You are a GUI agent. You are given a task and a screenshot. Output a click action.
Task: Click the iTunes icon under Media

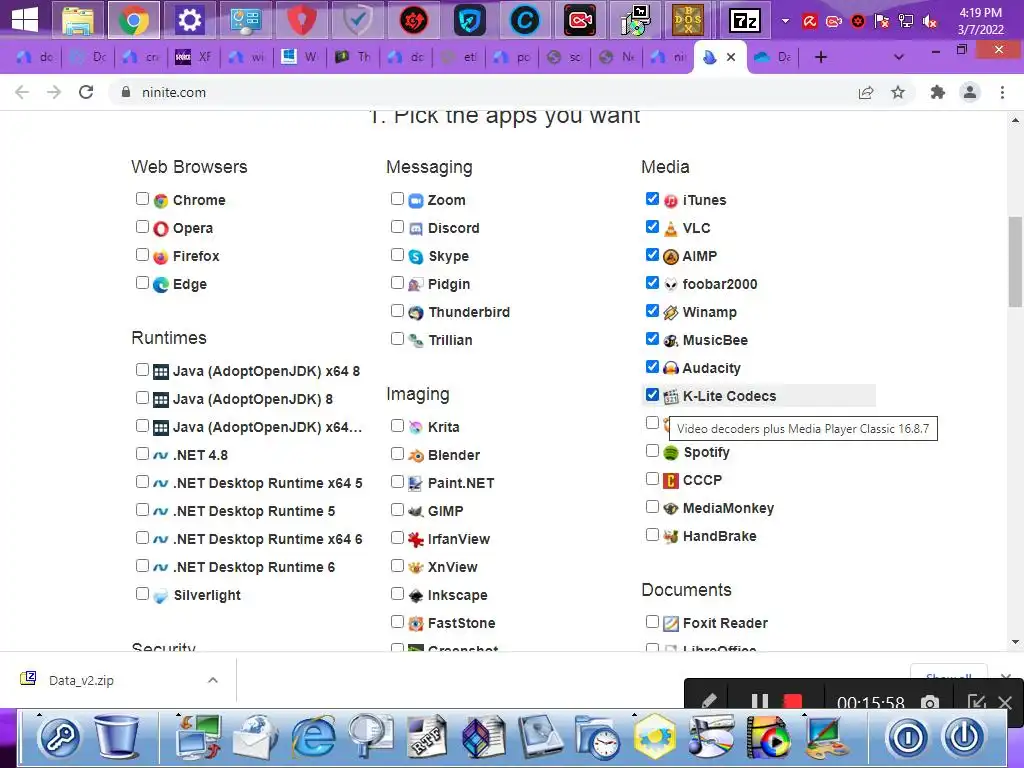671,200
